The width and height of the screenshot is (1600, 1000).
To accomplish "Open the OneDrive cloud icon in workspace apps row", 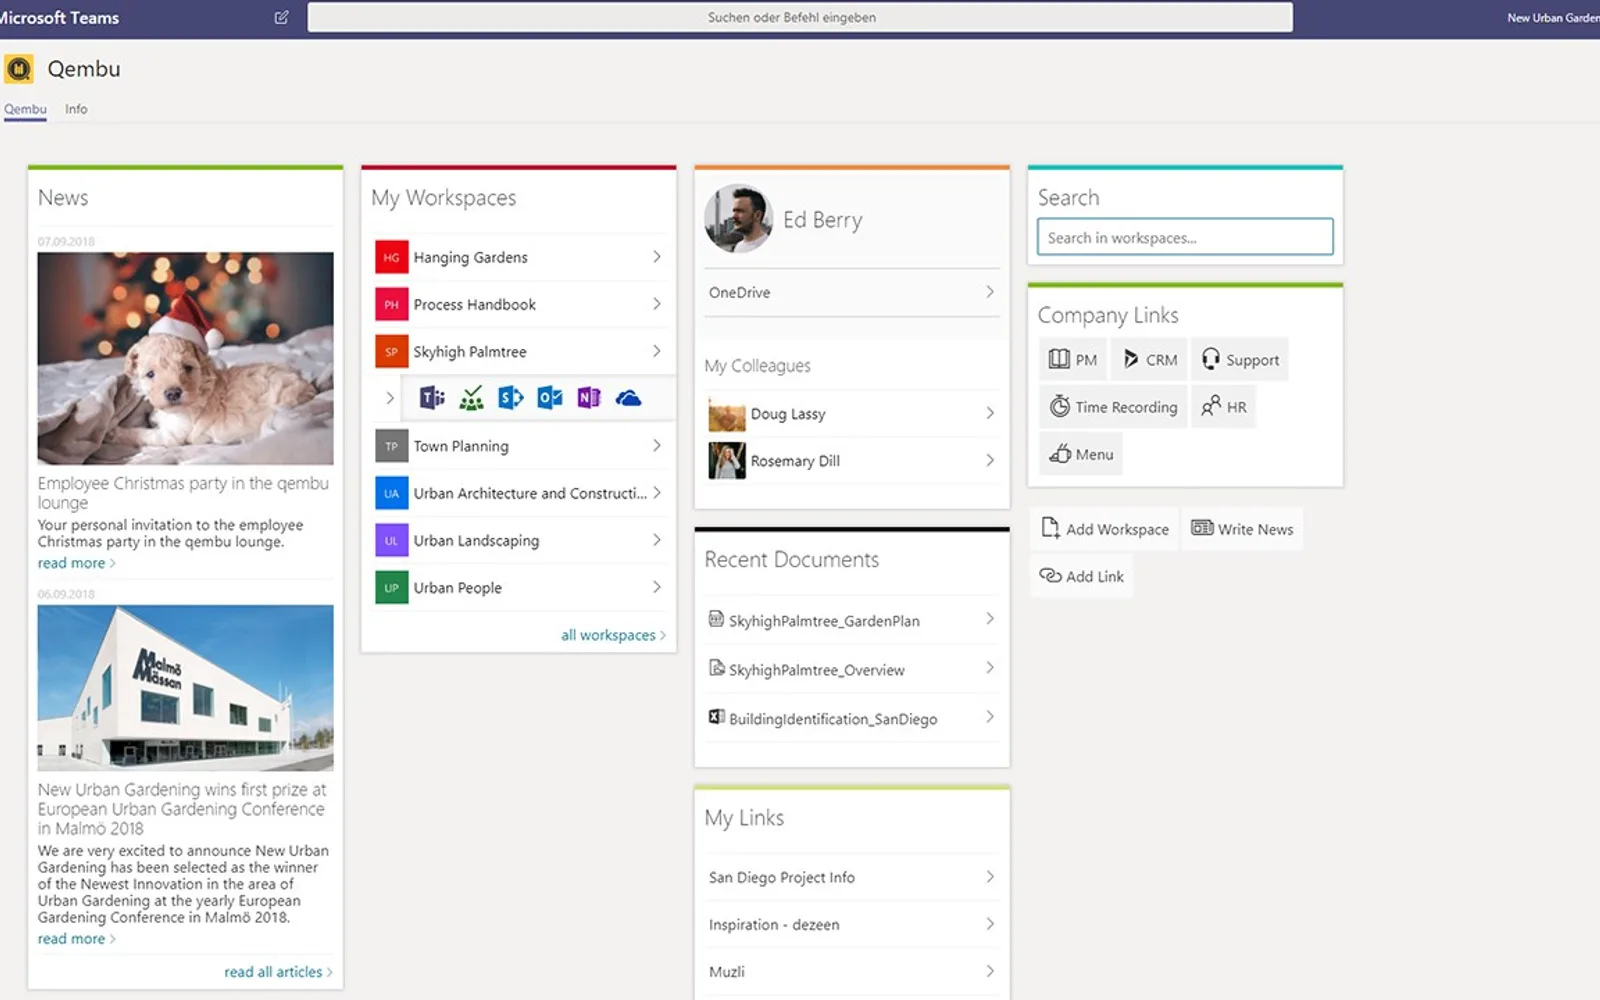I will pos(628,398).
